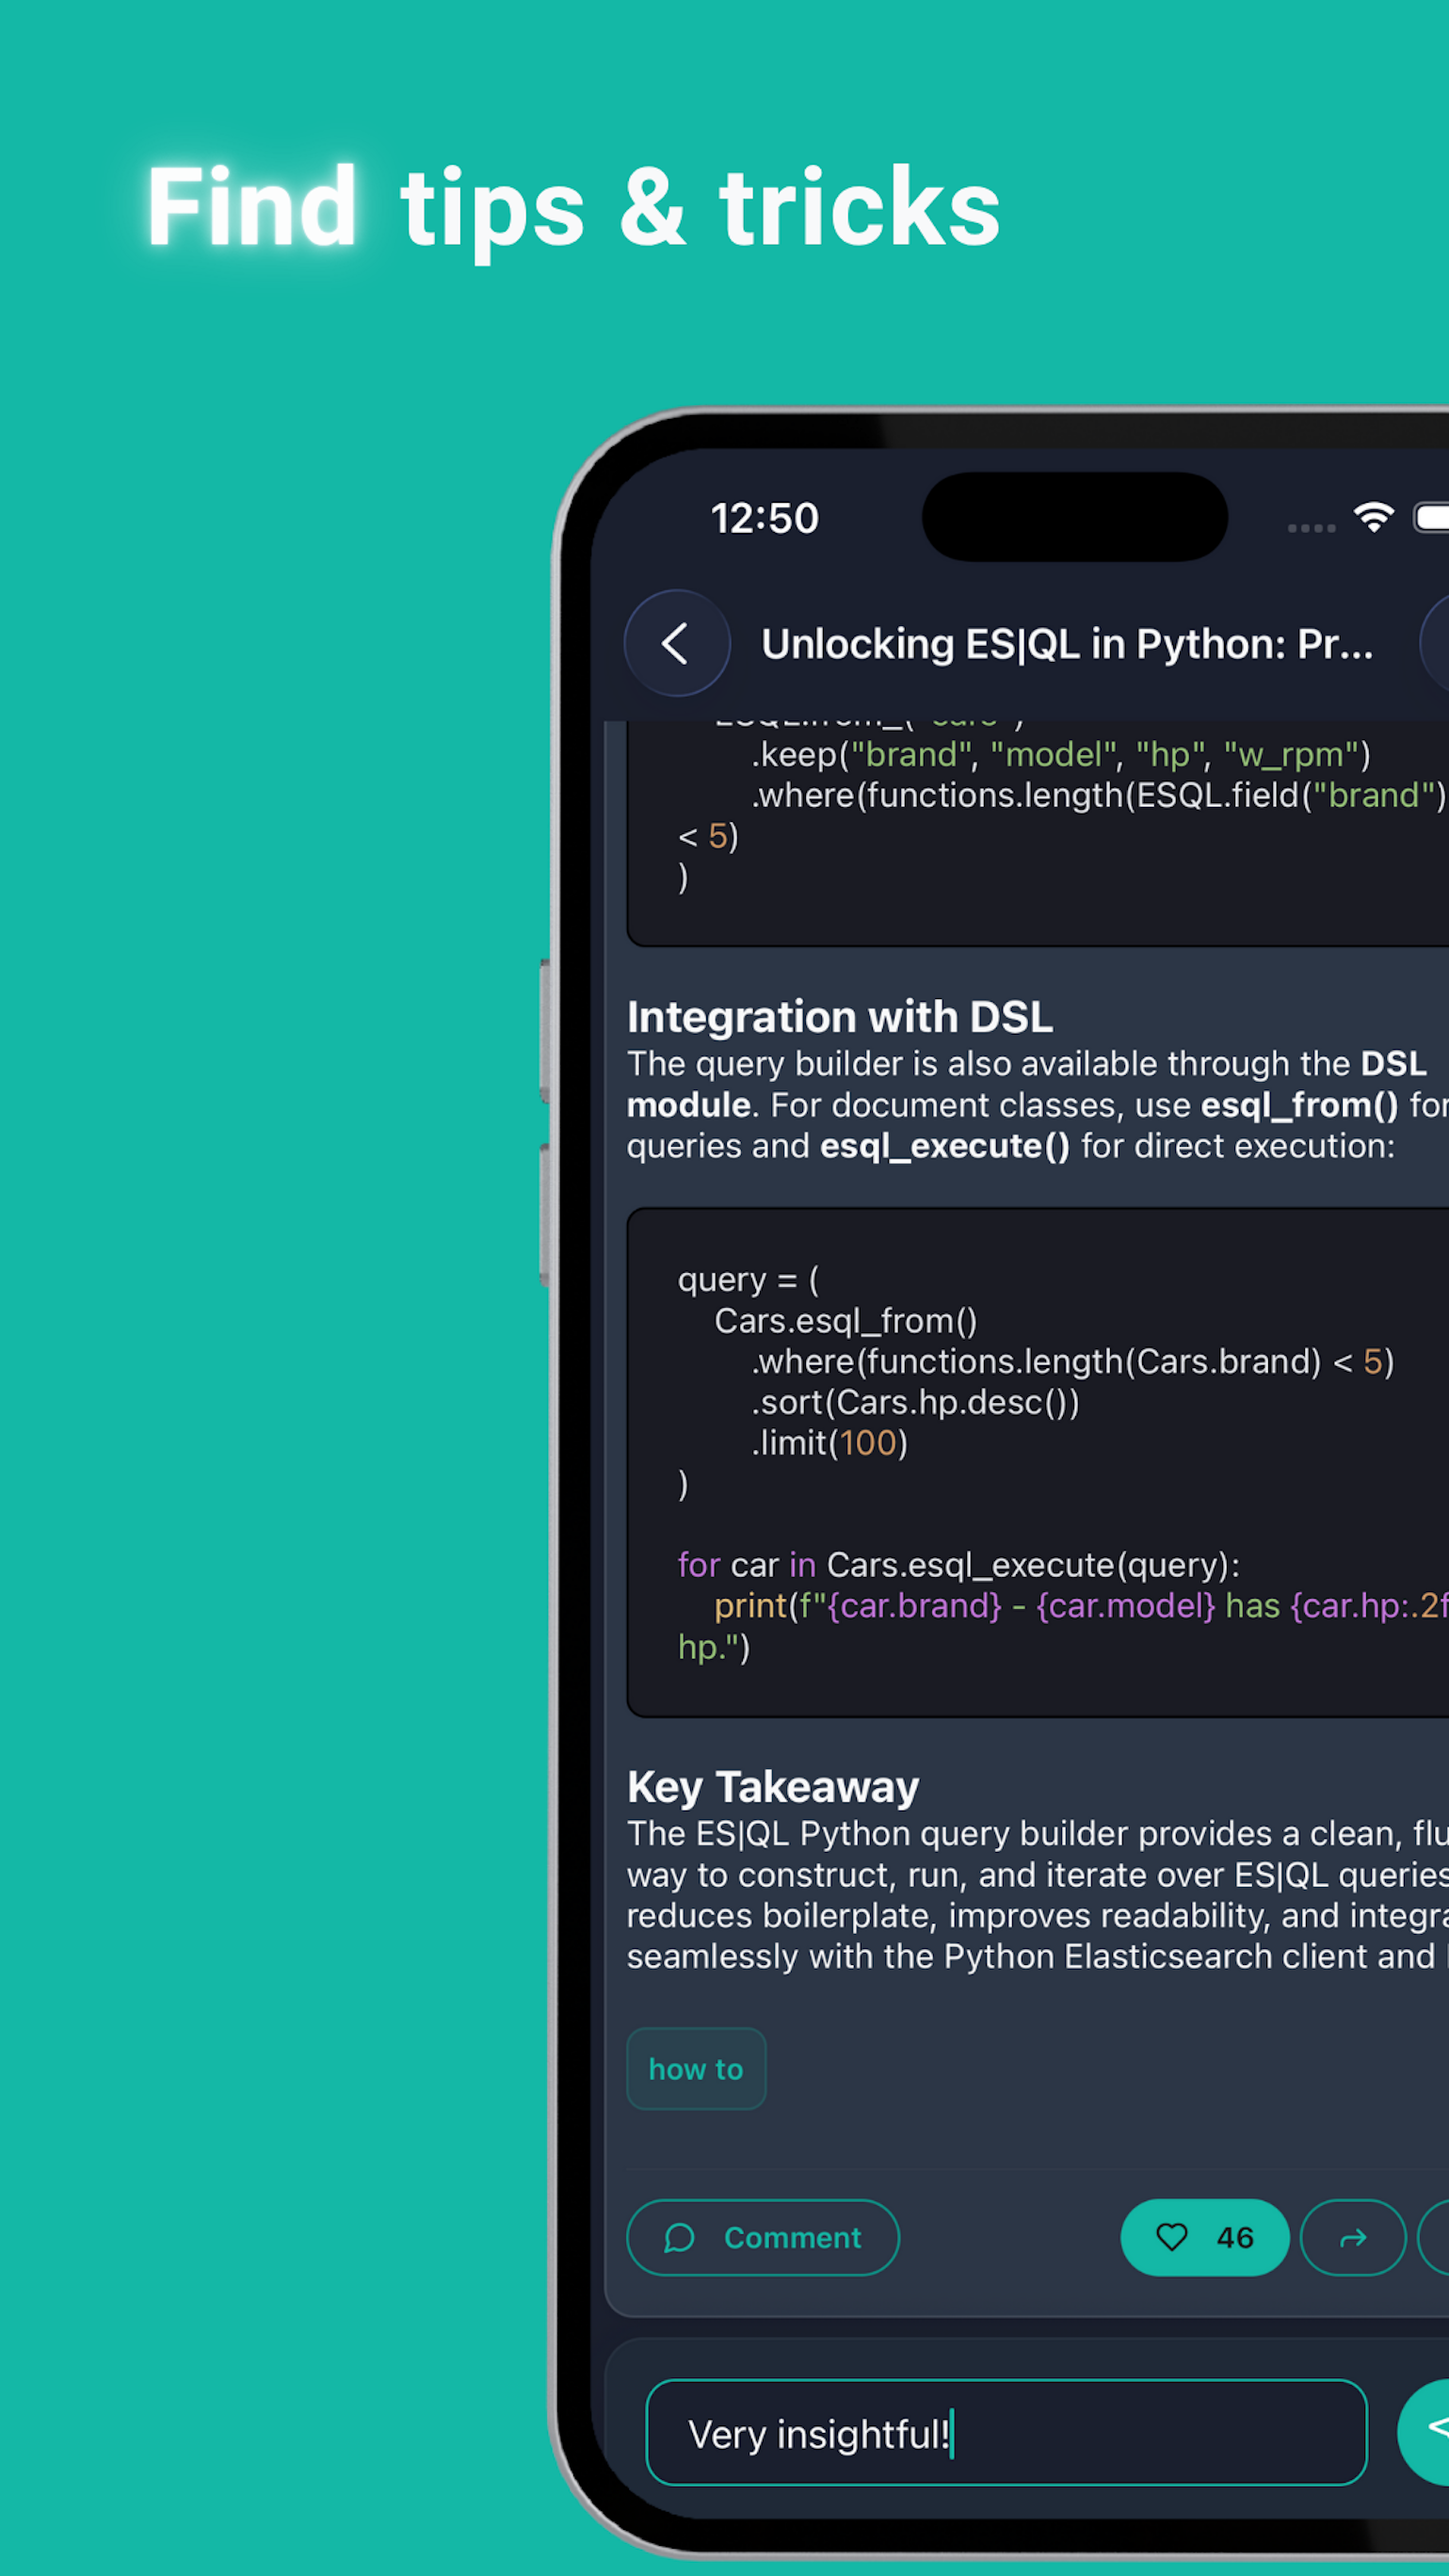Tap the 12:50 clock in status bar
The image size is (1449, 2576).
[765, 518]
